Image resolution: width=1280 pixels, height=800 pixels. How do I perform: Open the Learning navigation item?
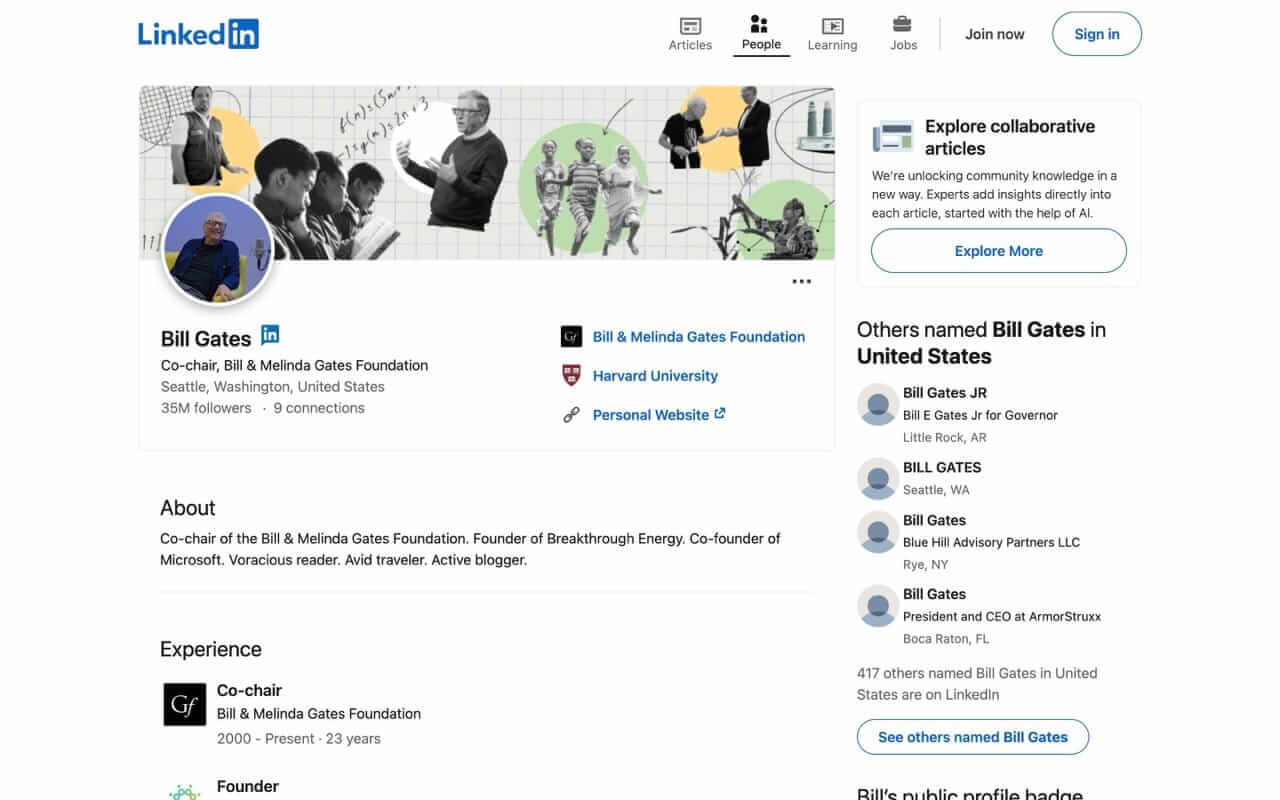coord(832,34)
